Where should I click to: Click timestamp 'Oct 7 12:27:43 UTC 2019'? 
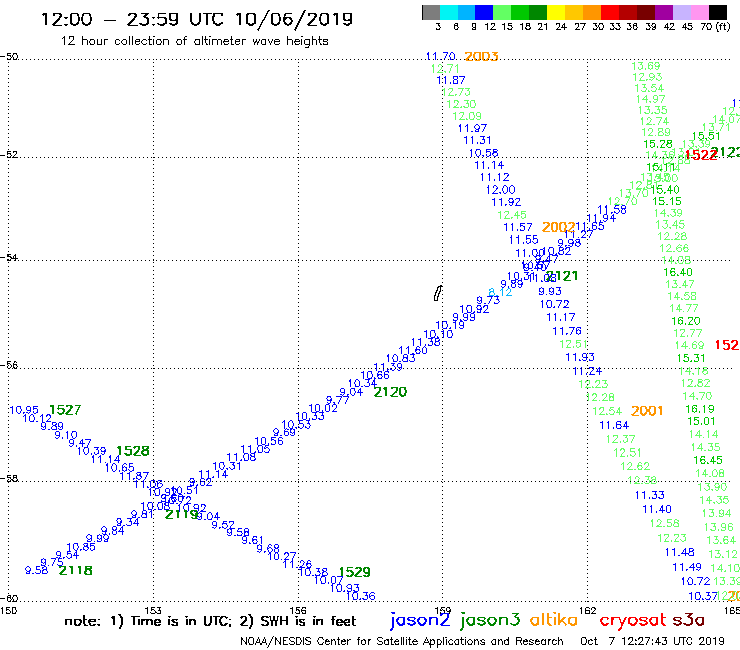pos(652,641)
